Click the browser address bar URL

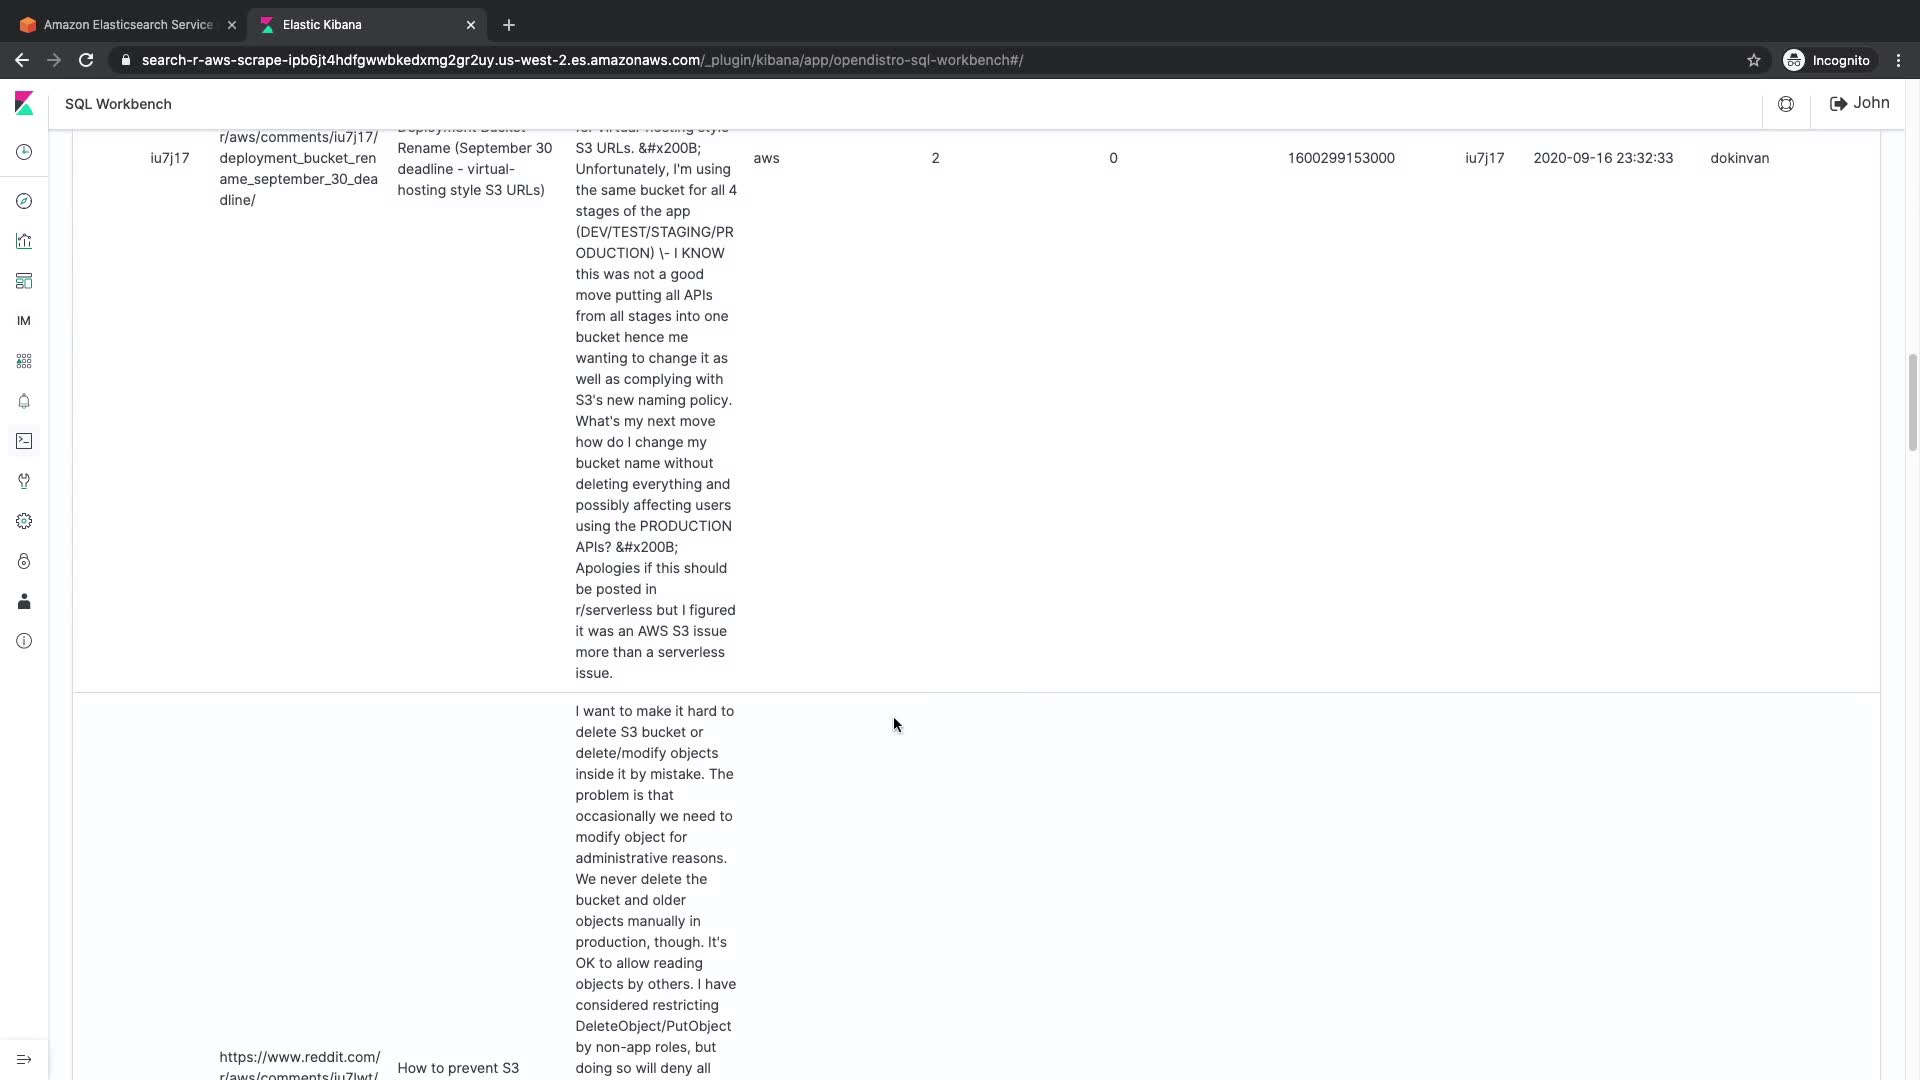pyautogui.click(x=580, y=60)
